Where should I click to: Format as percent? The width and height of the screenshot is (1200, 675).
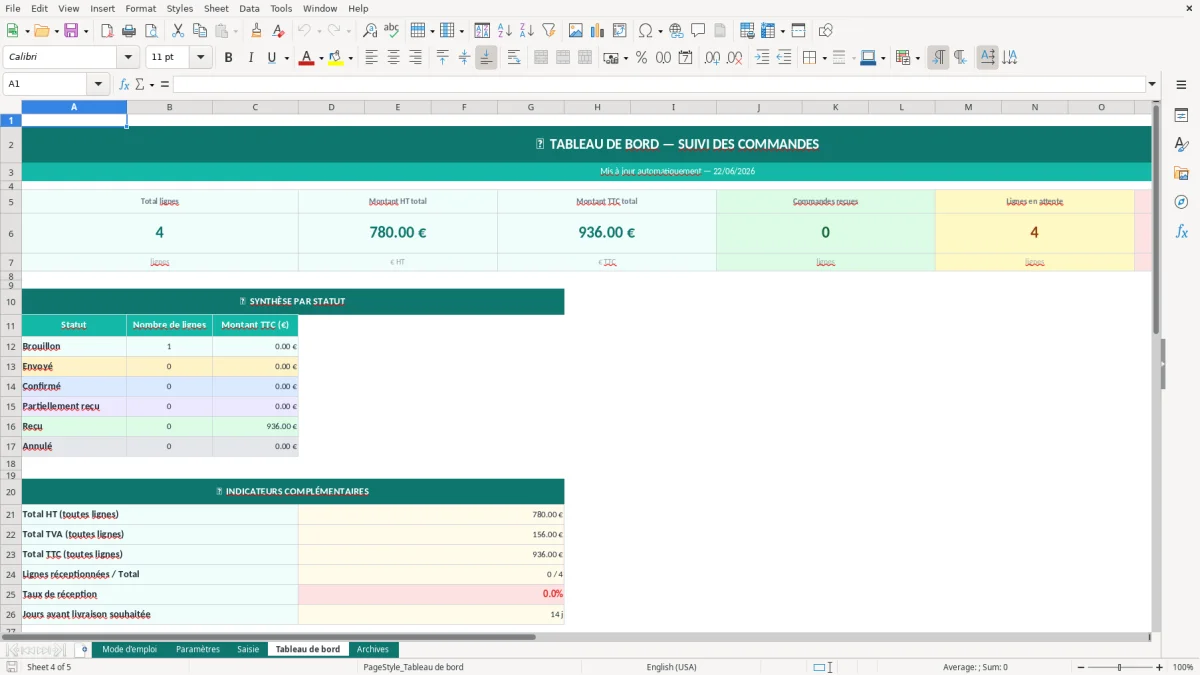click(x=641, y=58)
